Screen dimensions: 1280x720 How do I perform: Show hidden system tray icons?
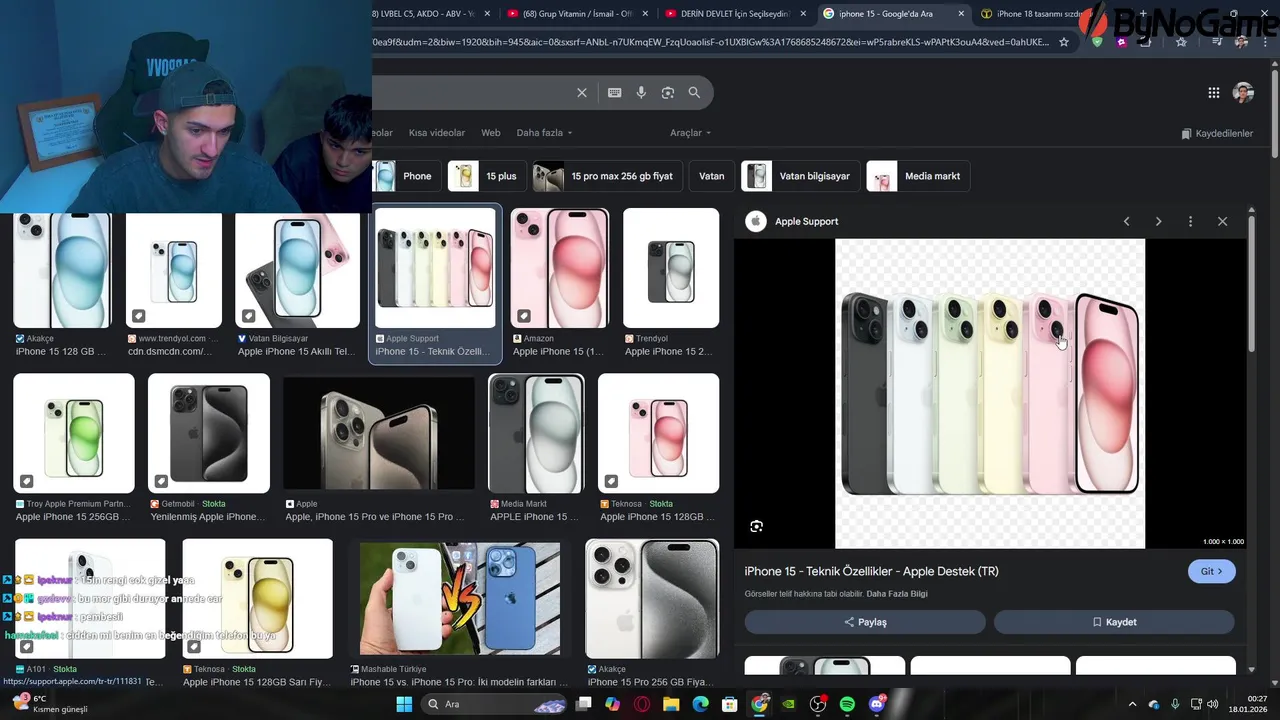(x=1132, y=704)
